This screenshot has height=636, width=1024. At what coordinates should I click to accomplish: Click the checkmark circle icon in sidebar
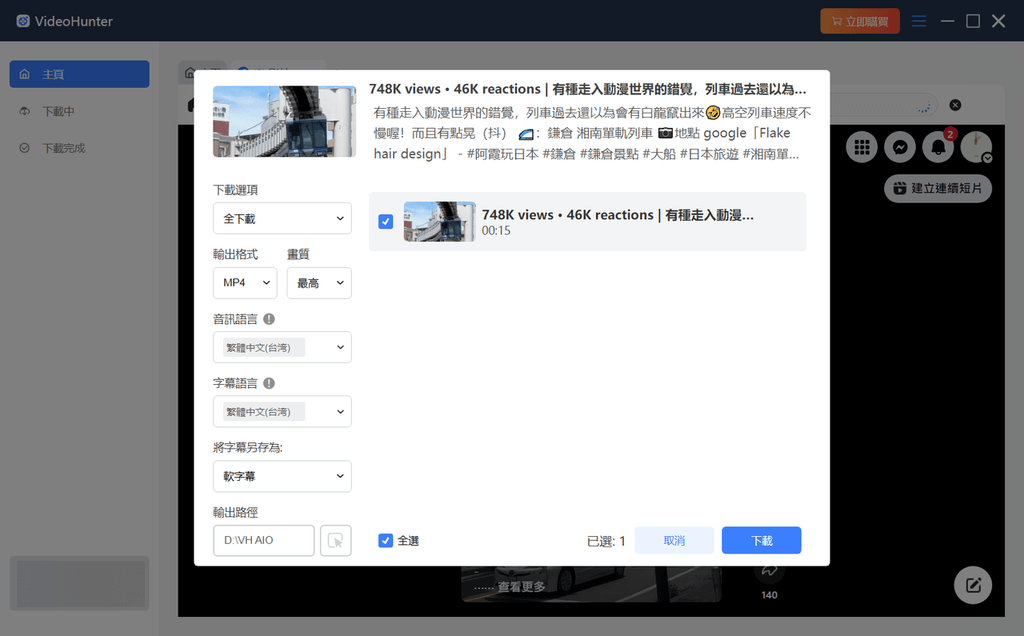25,148
